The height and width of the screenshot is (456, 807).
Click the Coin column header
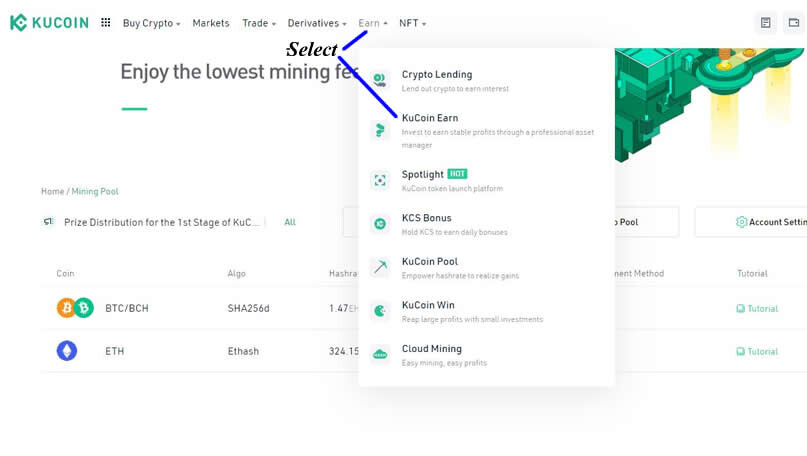(65, 273)
